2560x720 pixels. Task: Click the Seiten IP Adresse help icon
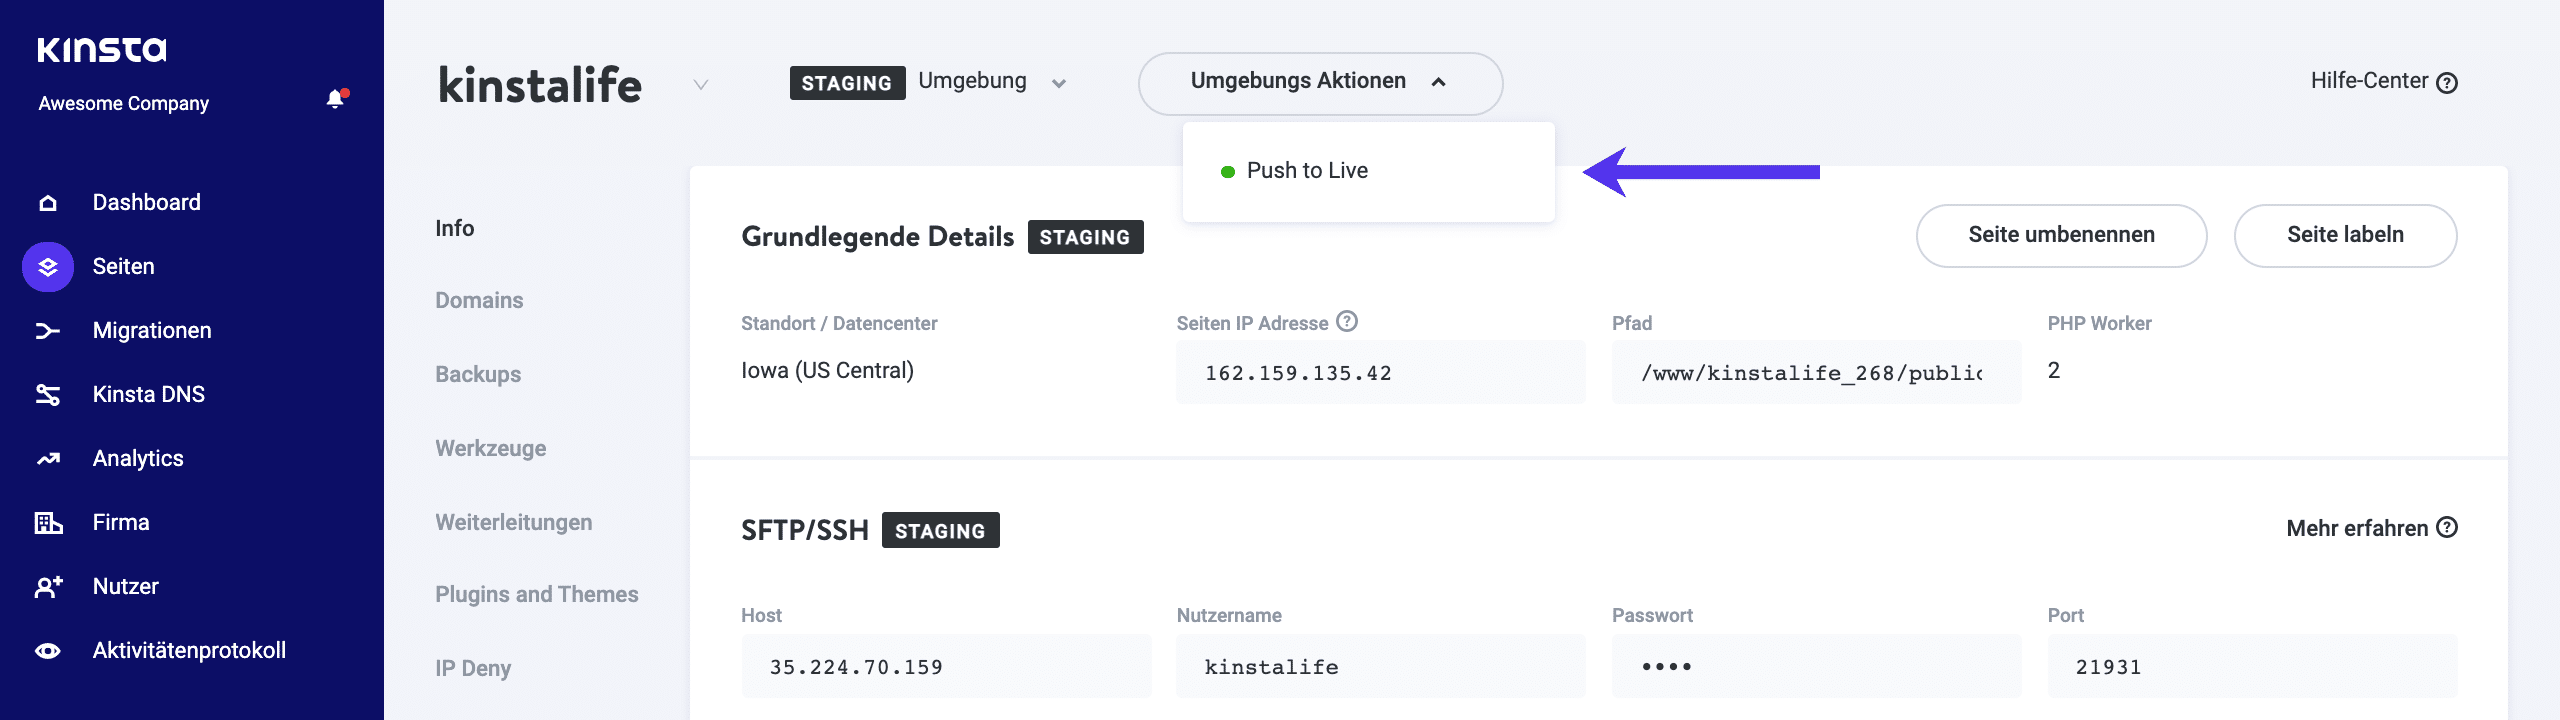[x=1347, y=321]
